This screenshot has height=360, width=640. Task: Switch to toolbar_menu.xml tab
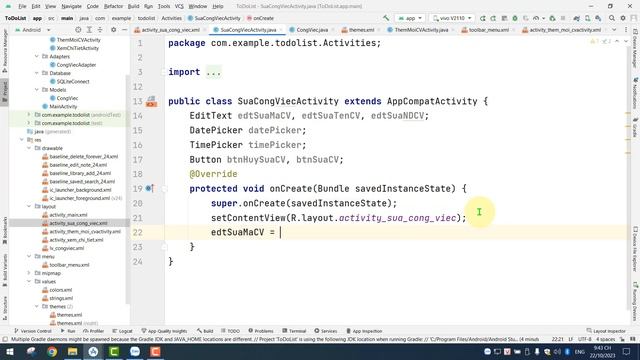(485, 30)
